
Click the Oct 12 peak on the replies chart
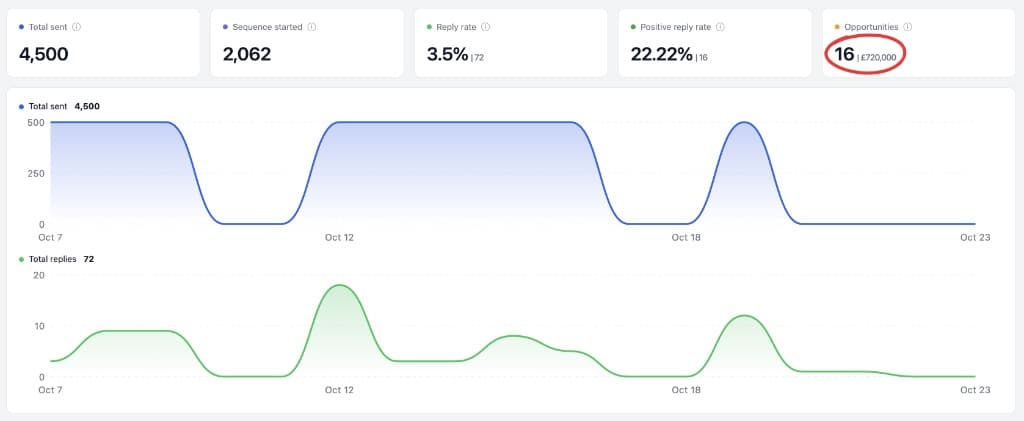pos(339,285)
